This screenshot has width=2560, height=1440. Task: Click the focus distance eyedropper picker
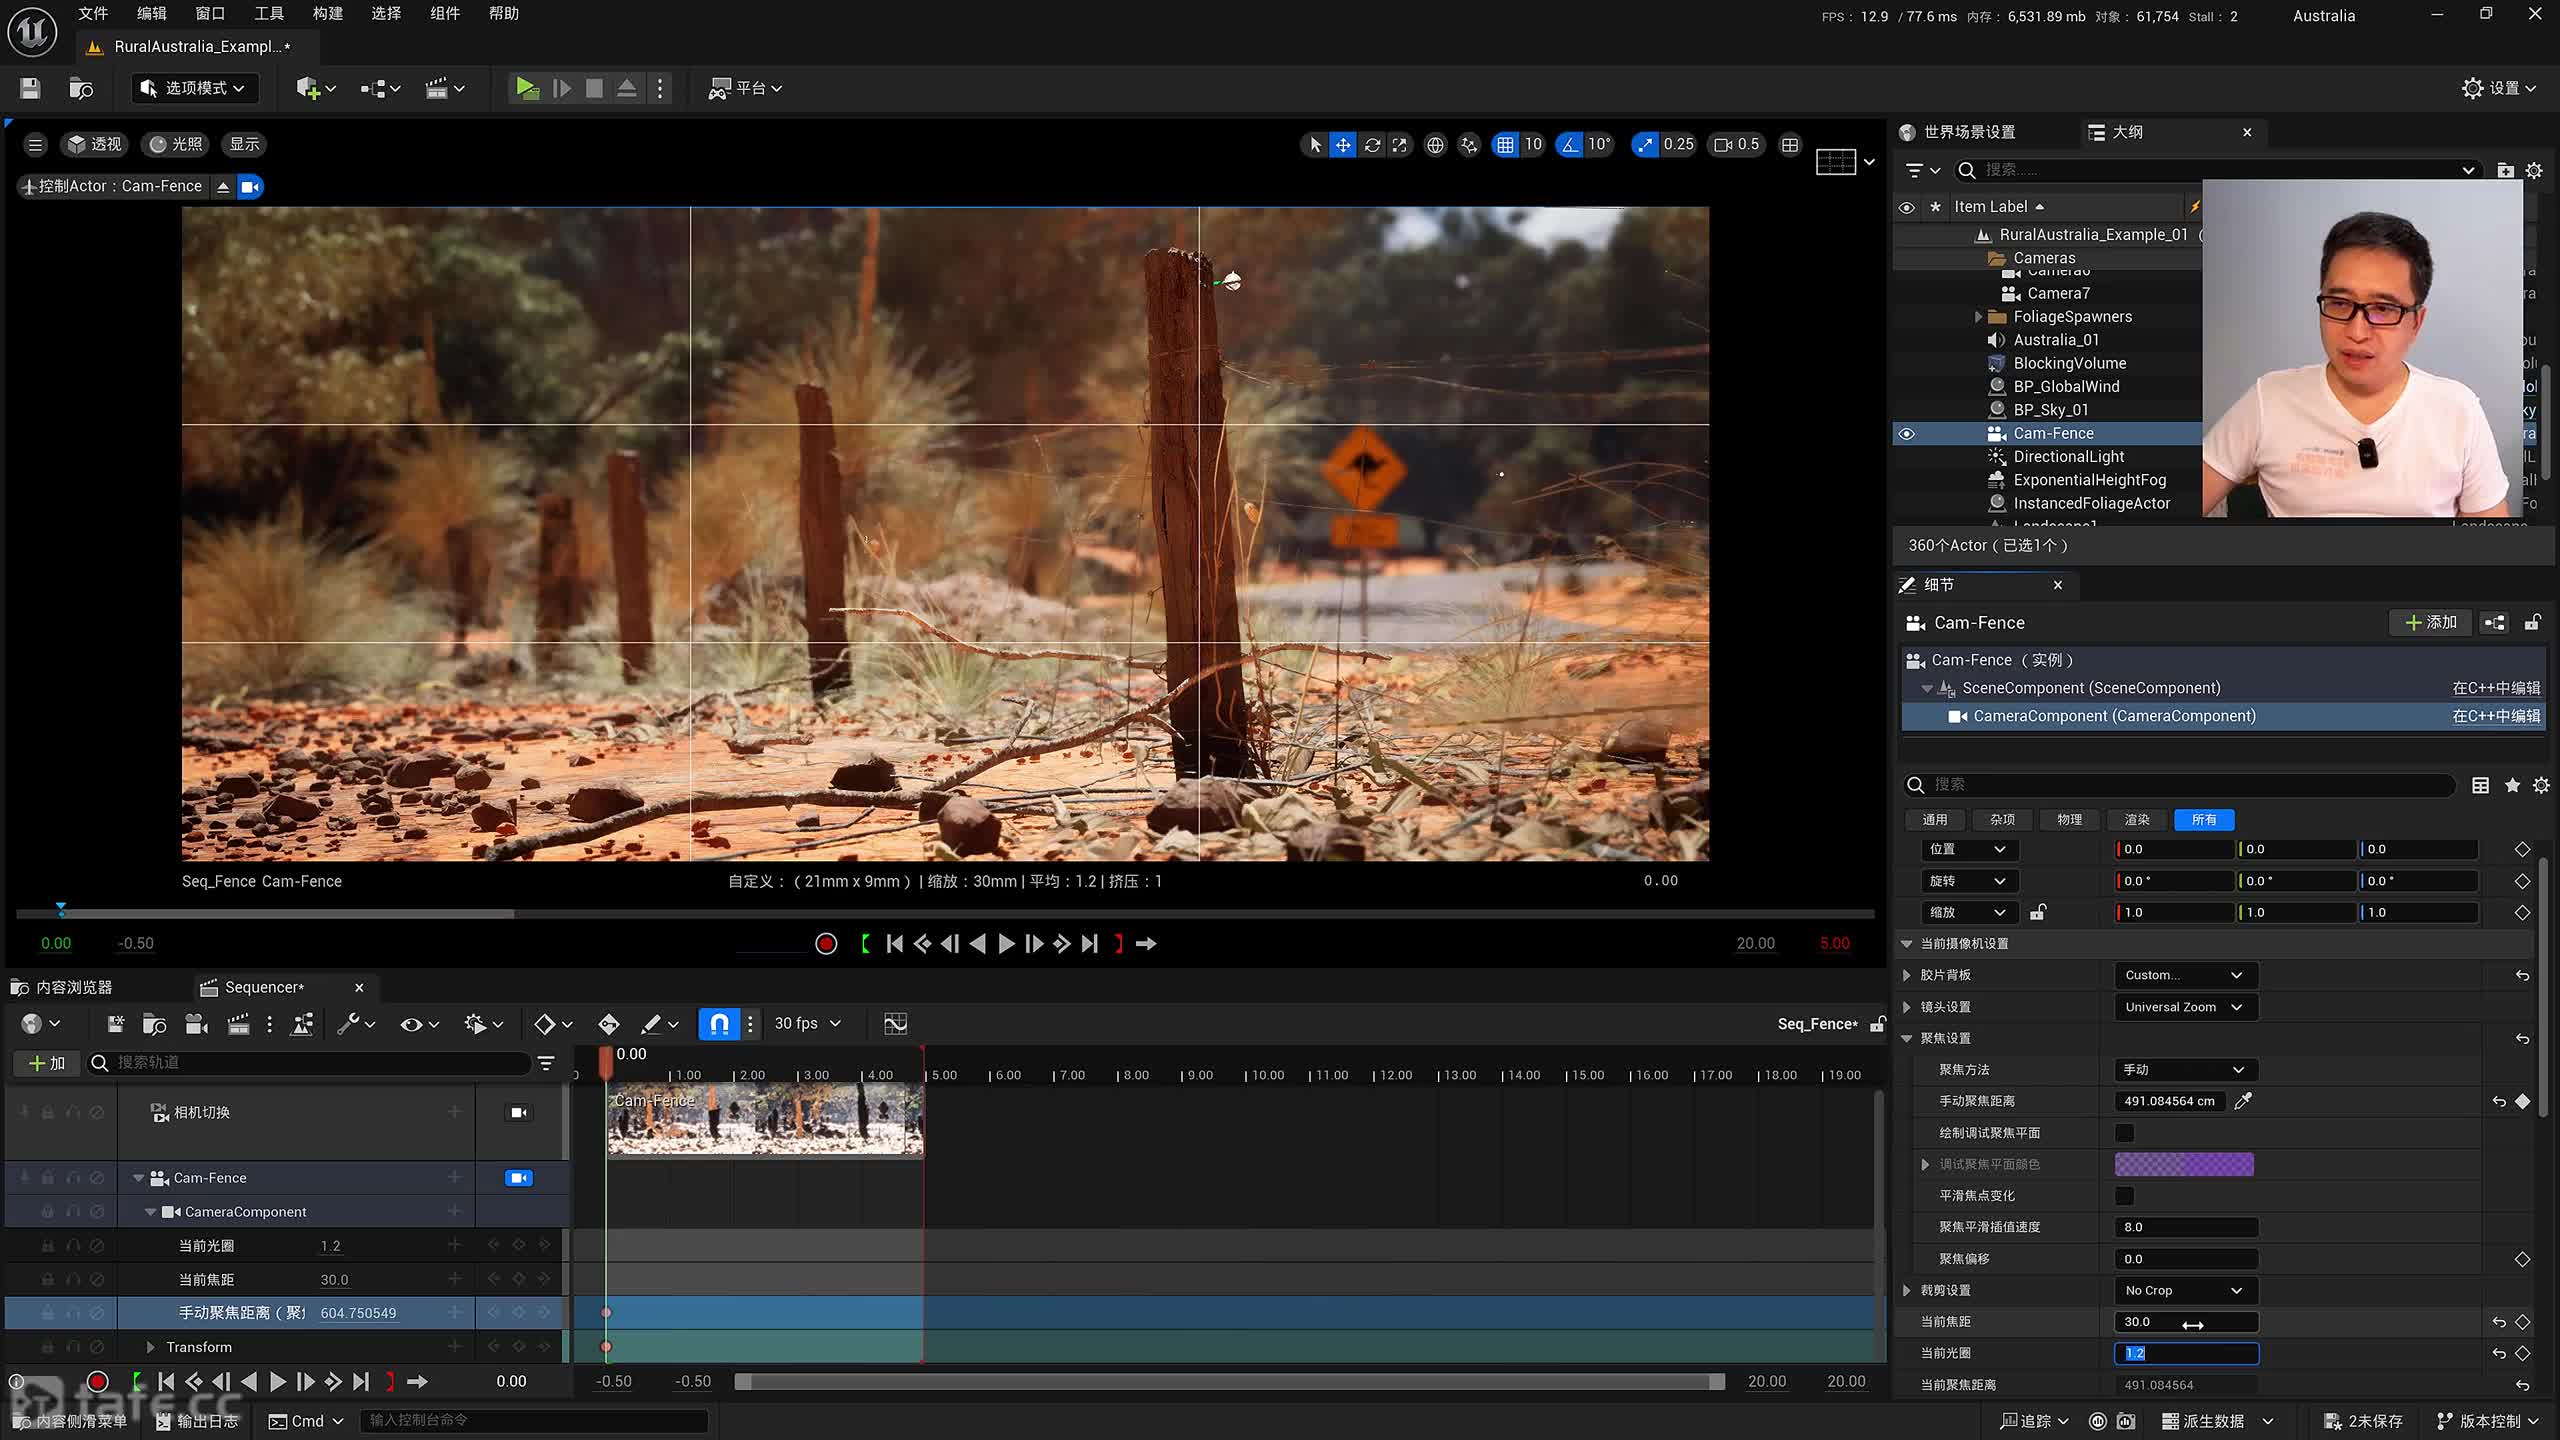tap(2243, 1101)
